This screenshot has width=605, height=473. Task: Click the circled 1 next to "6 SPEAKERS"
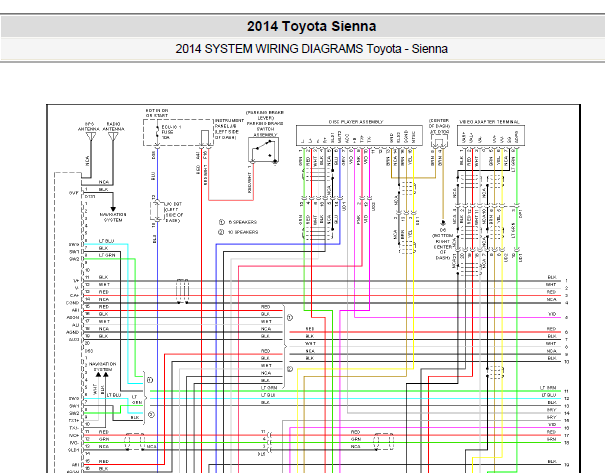point(221,222)
